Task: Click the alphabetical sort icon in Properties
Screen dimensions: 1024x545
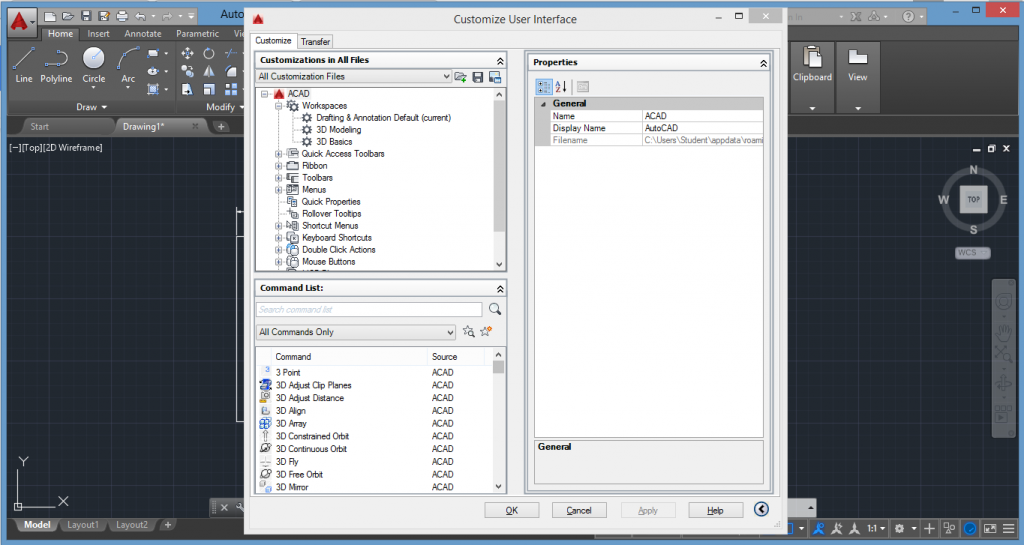Action: [x=561, y=87]
